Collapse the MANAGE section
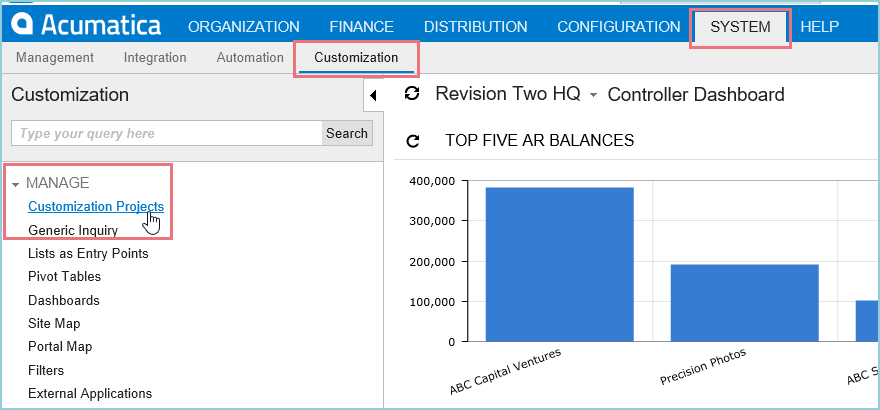The width and height of the screenshot is (880, 410). click(x=16, y=184)
